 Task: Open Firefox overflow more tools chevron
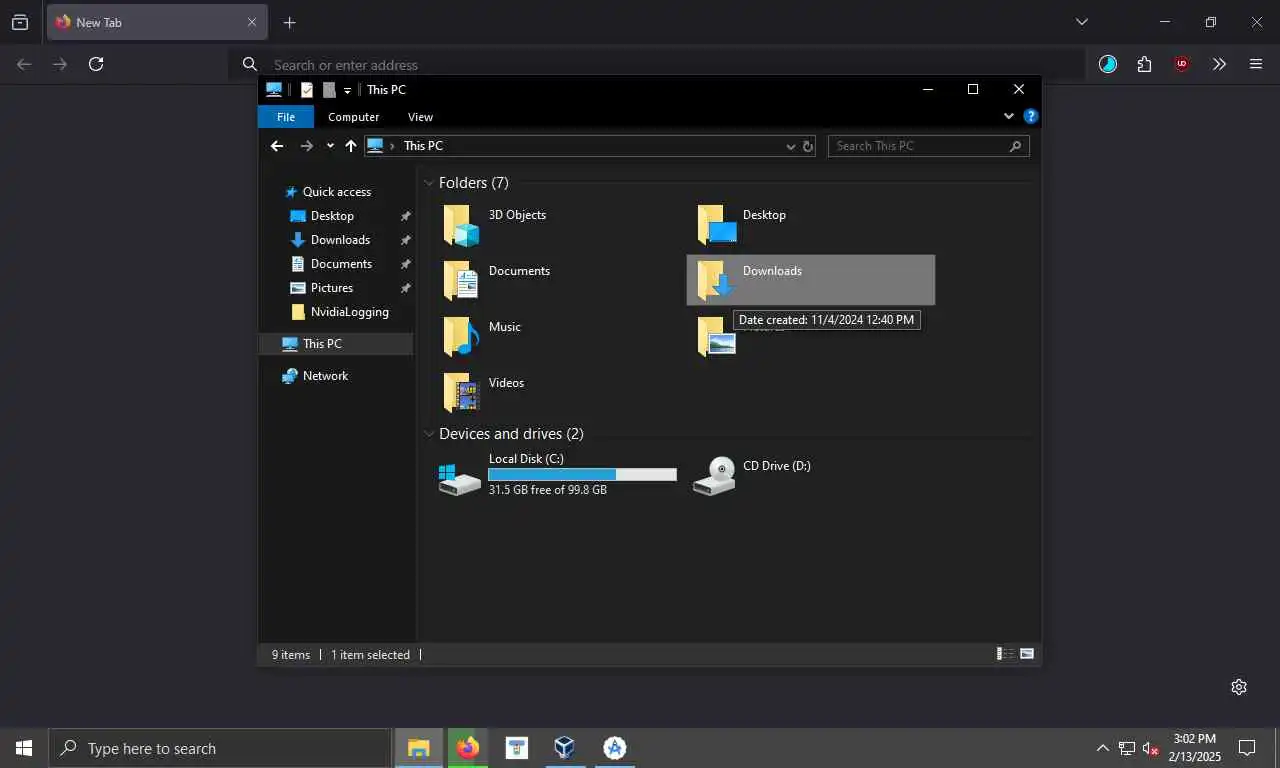1219,64
